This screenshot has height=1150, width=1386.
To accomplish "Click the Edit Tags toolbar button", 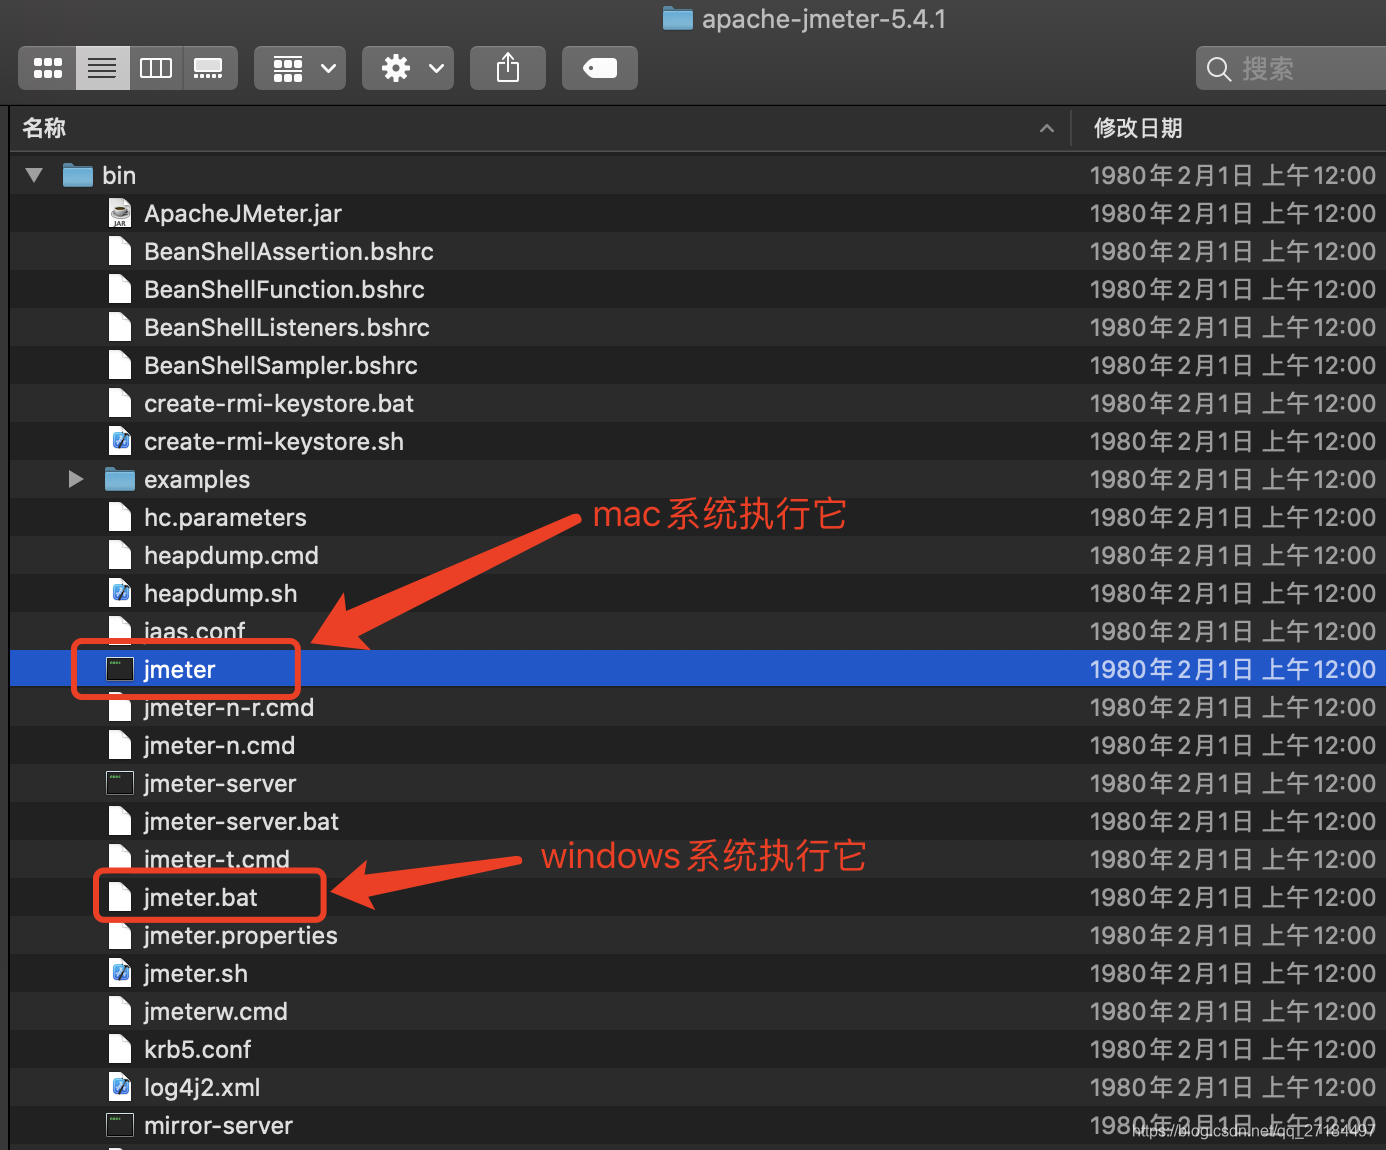I will (x=600, y=68).
